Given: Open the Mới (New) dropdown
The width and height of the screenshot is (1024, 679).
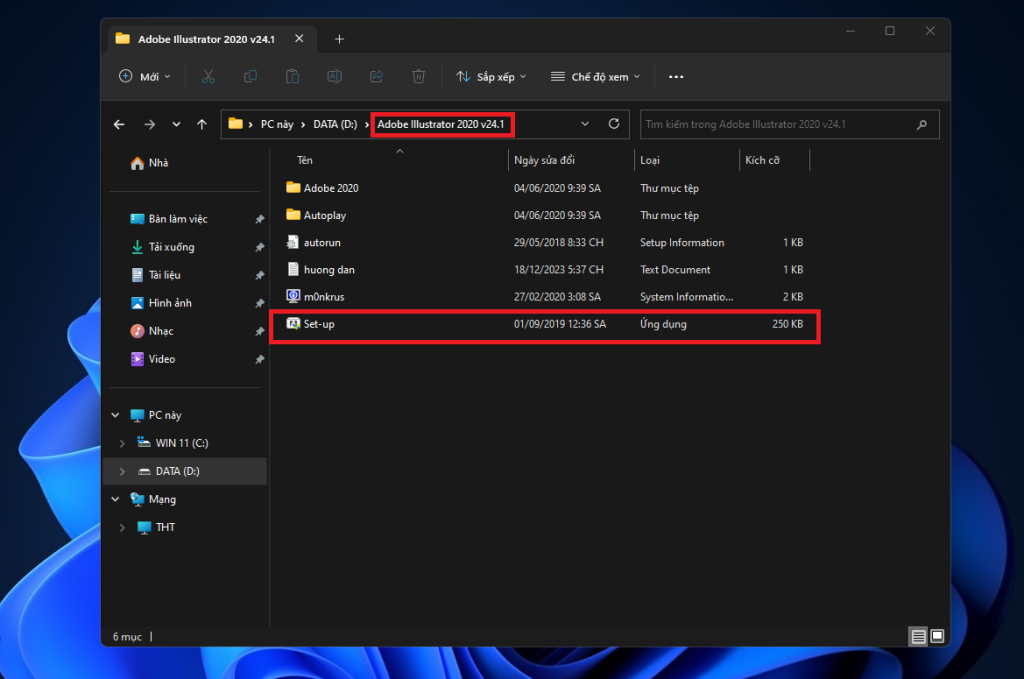Looking at the screenshot, I should 145,76.
